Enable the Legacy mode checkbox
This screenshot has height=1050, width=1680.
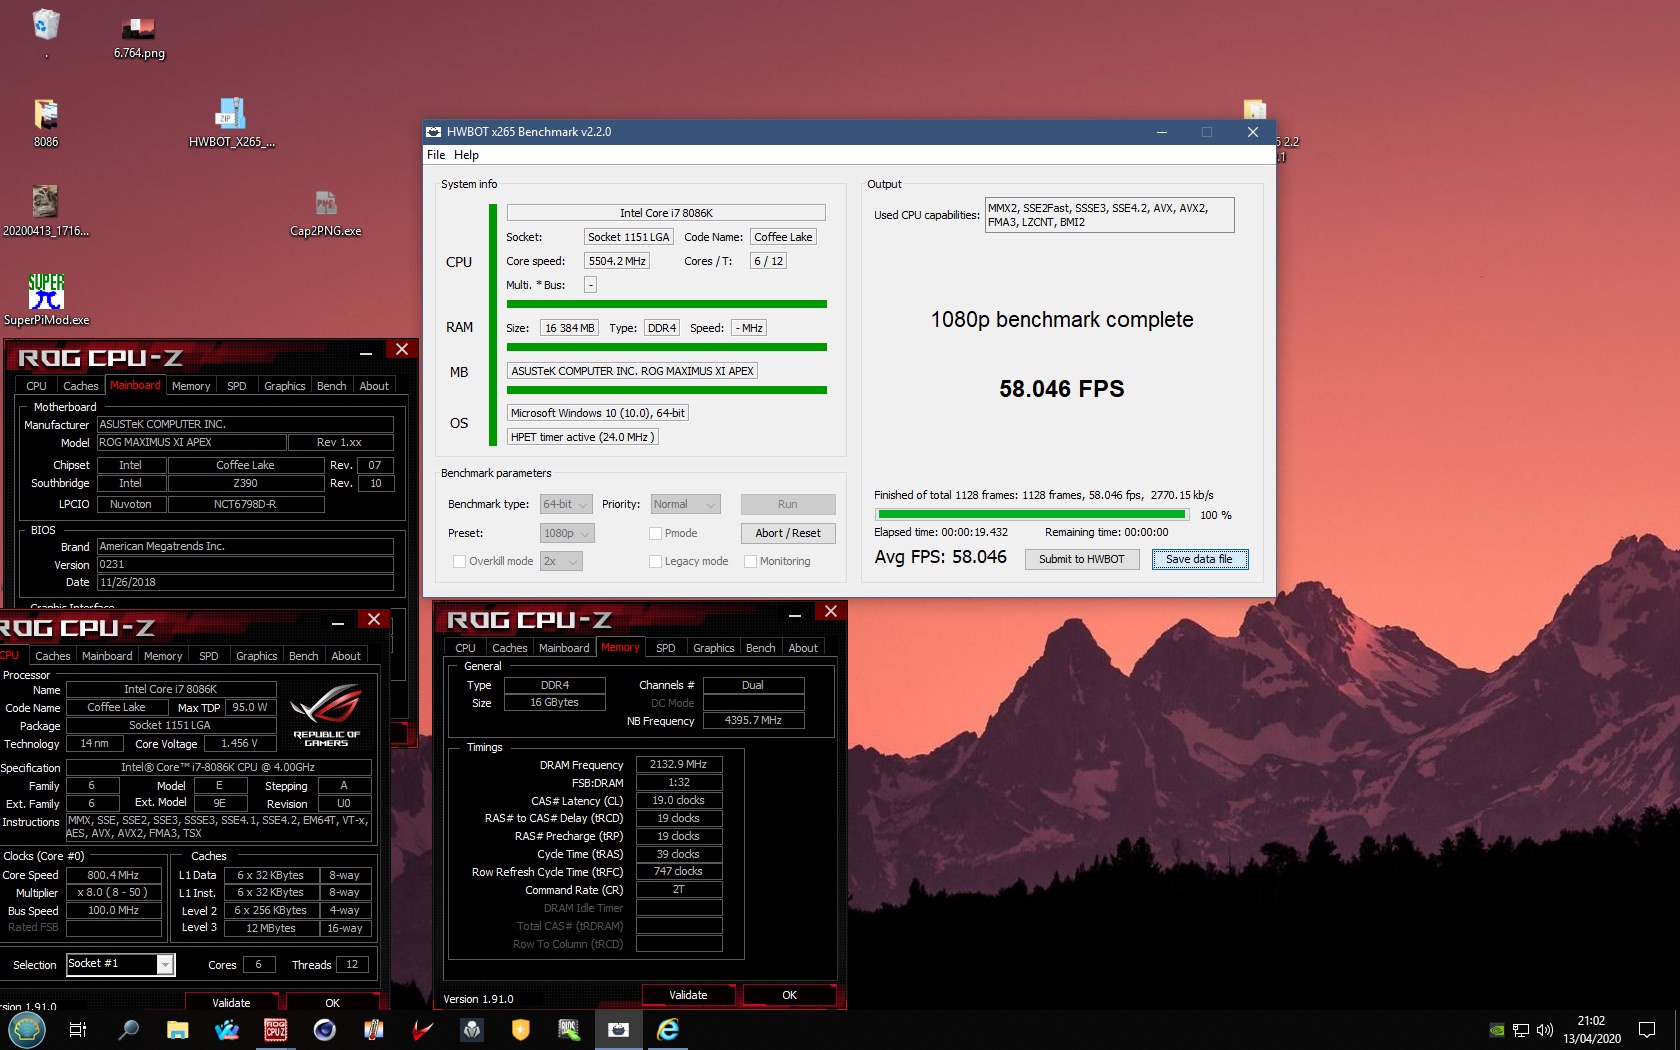tap(656, 562)
